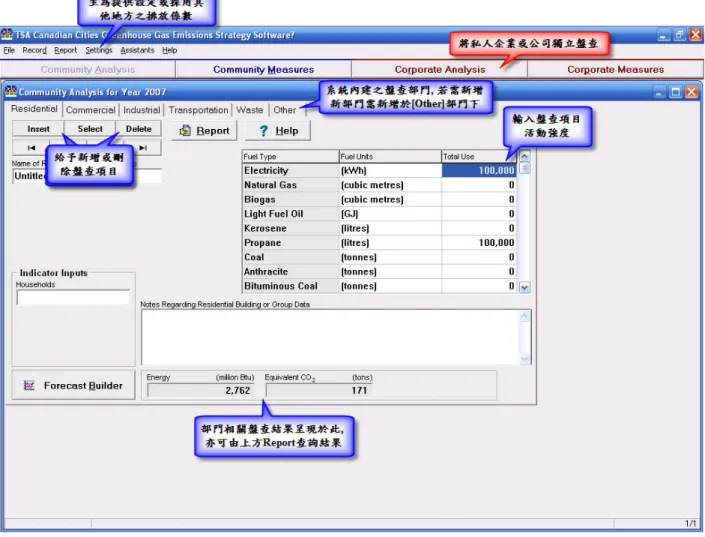Image resolution: width=705 pixels, height=537 pixels.
Task: Switch to Corporate Measures section
Action: pos(616,70)
